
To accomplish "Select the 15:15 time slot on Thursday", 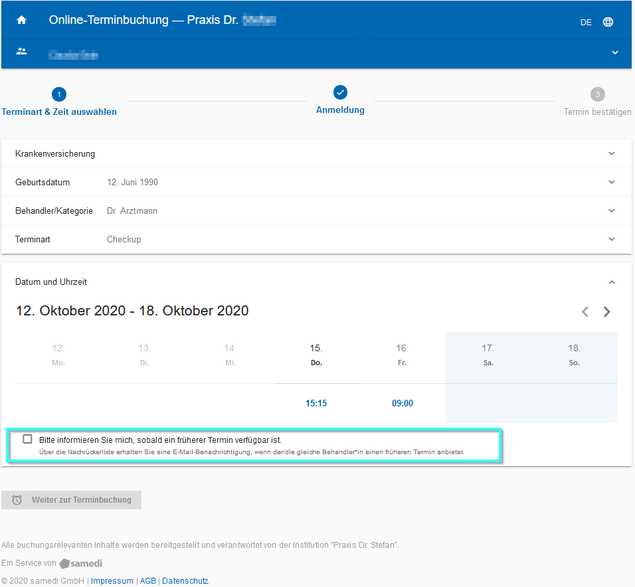I will (316, 404).
